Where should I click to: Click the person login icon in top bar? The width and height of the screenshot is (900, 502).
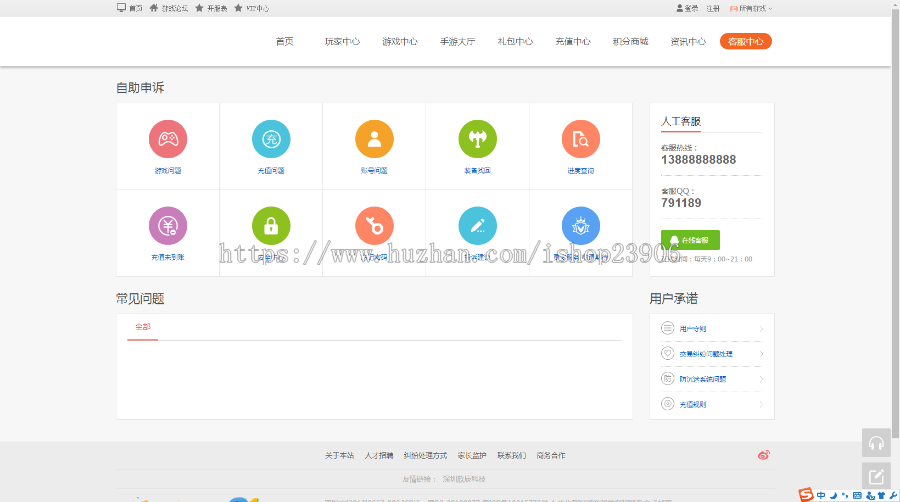tap(680, 9)
